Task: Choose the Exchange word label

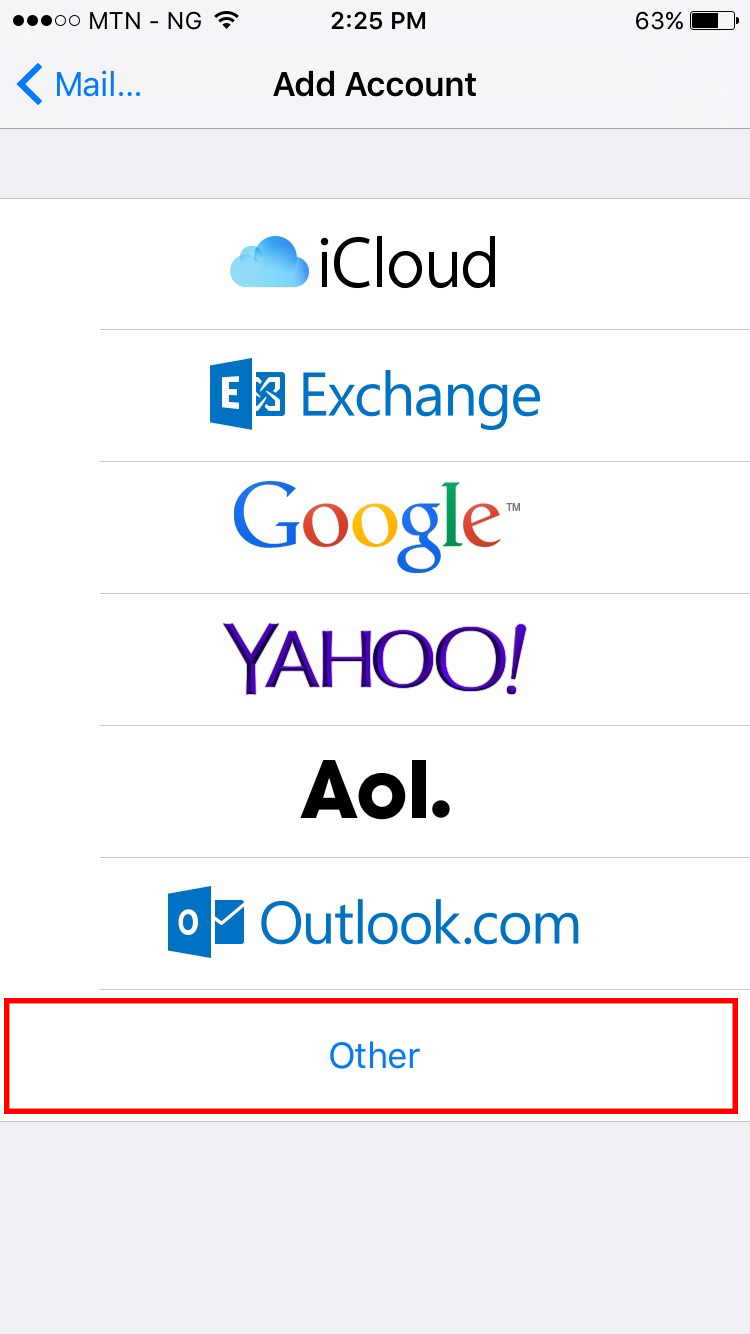Action: click(420, 396)
